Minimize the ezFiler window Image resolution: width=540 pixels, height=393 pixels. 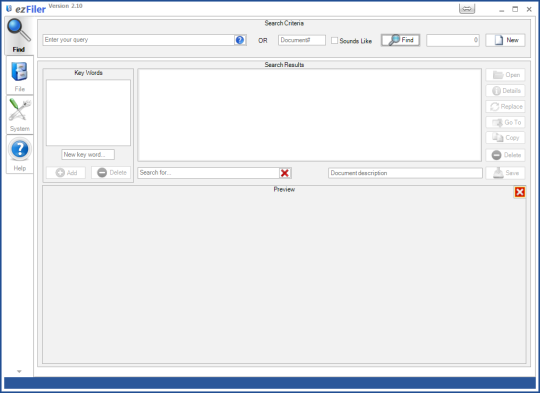501,10
